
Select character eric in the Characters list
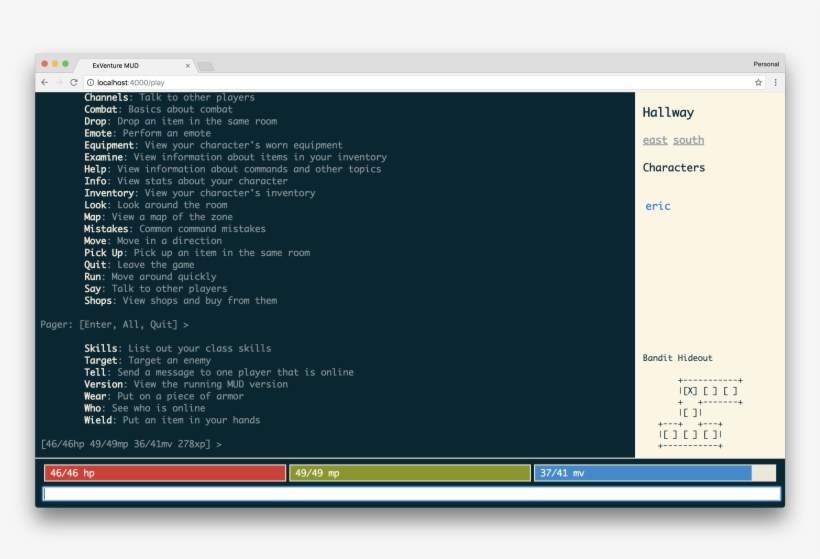click(657, 206)
